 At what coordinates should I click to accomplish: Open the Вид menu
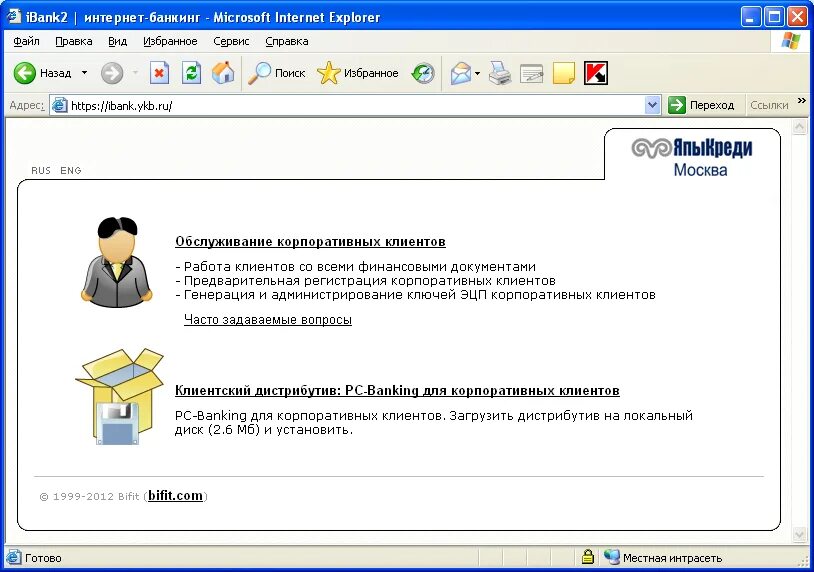pos(117,42)
